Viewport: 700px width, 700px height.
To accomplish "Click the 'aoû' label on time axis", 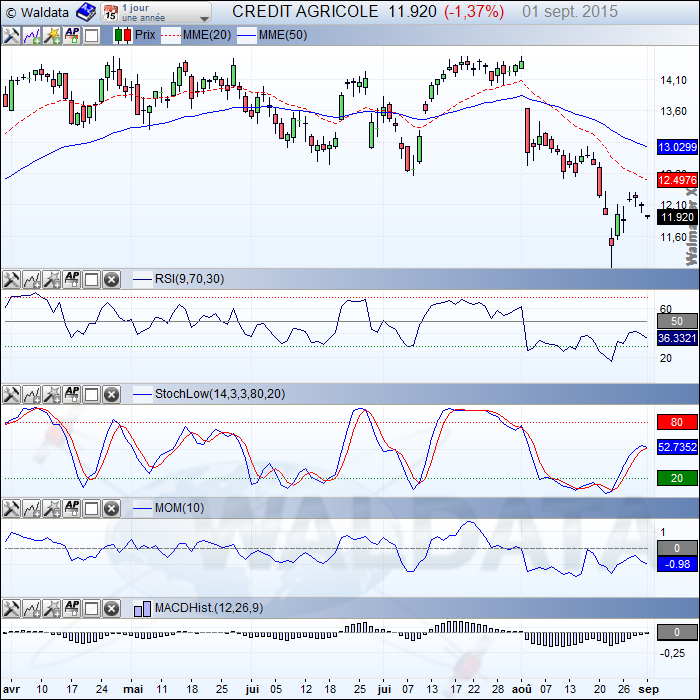I will [521, 689].
